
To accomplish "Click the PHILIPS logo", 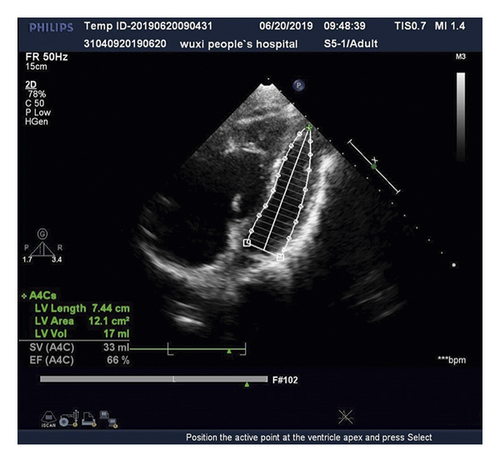I will [51, 28].
